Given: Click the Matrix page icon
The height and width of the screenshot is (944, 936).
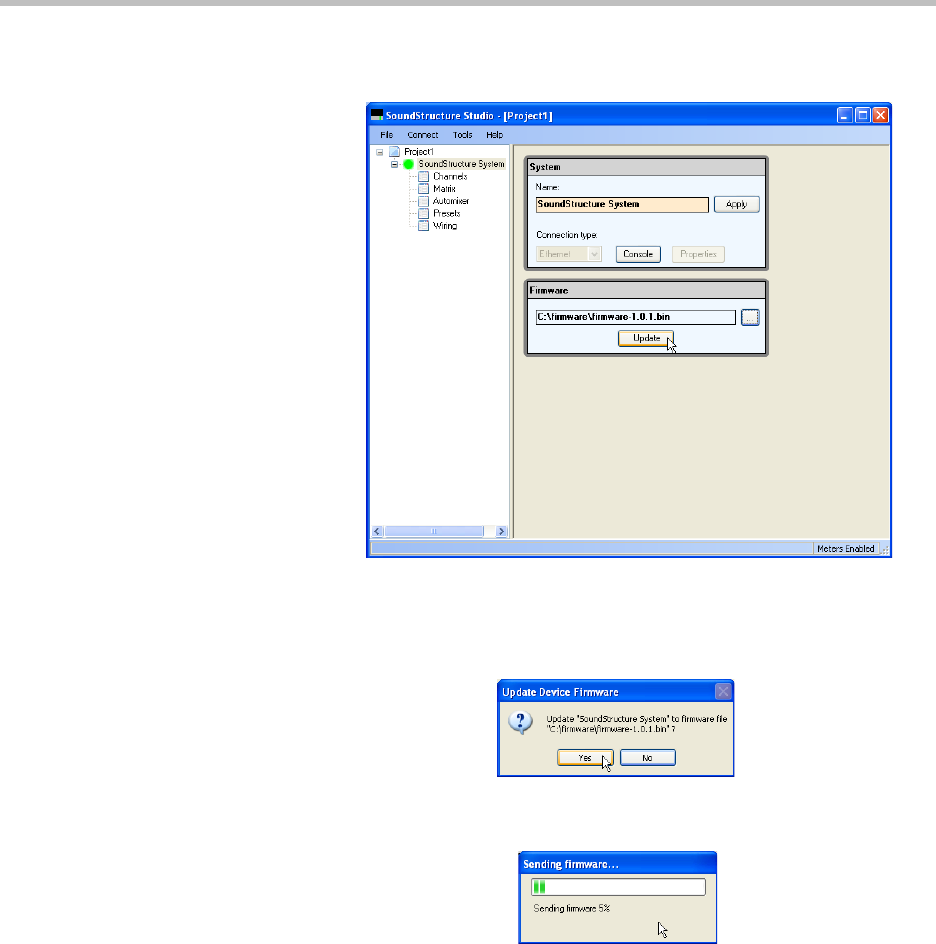Looking at the screenshot, I should tap(424, 189).
